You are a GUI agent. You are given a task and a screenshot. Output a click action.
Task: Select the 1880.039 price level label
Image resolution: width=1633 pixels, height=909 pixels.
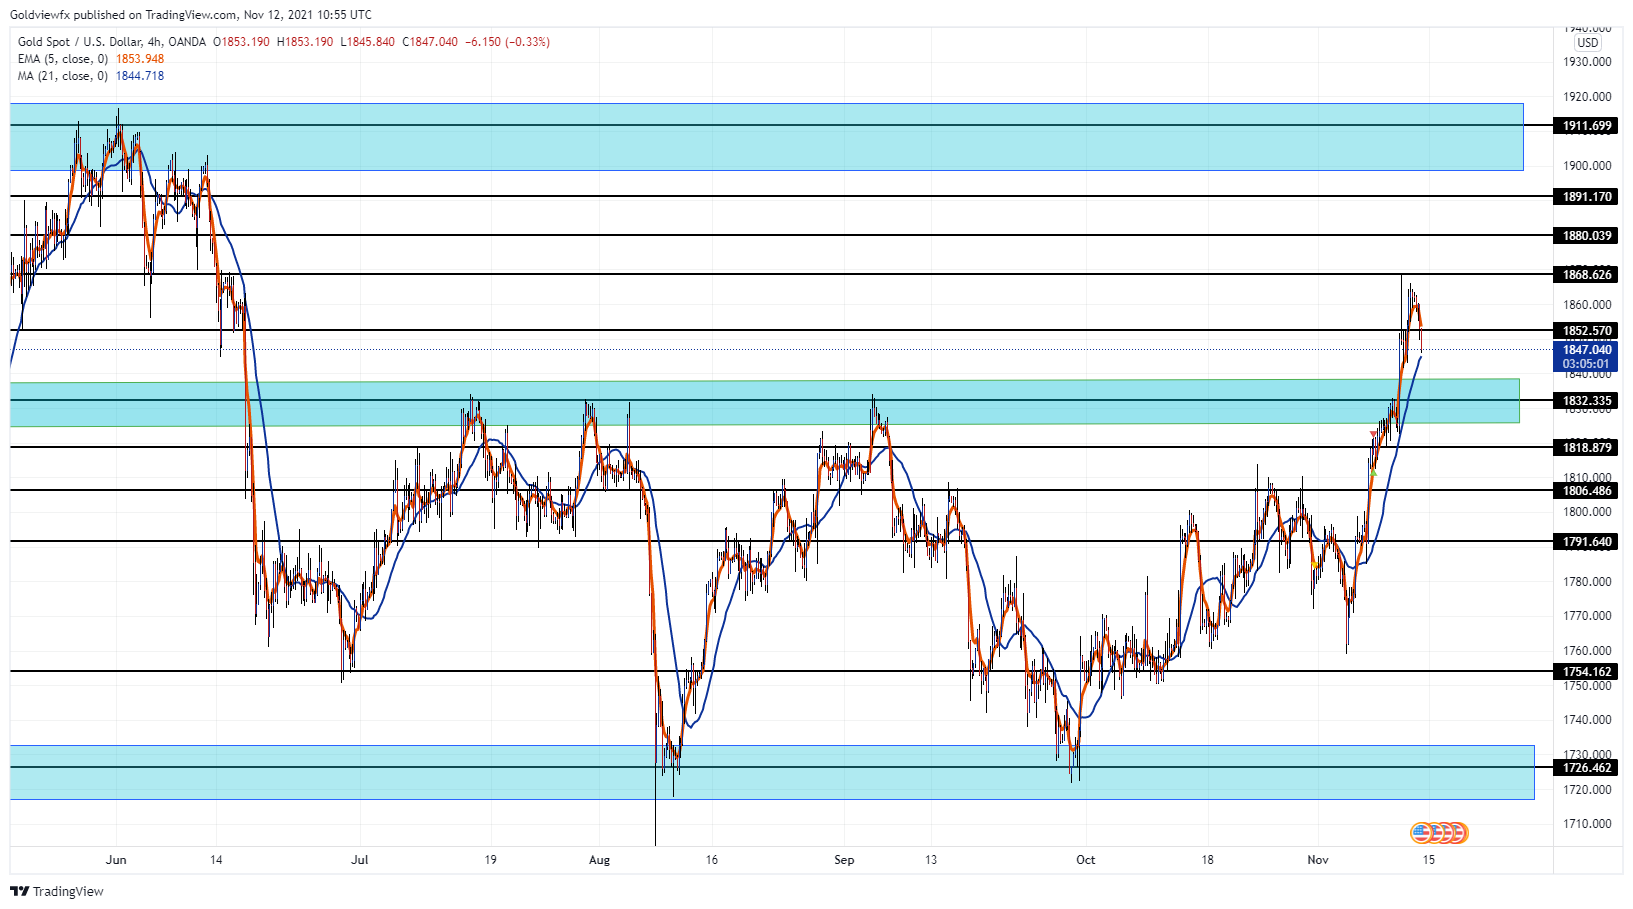point(1586,236)
